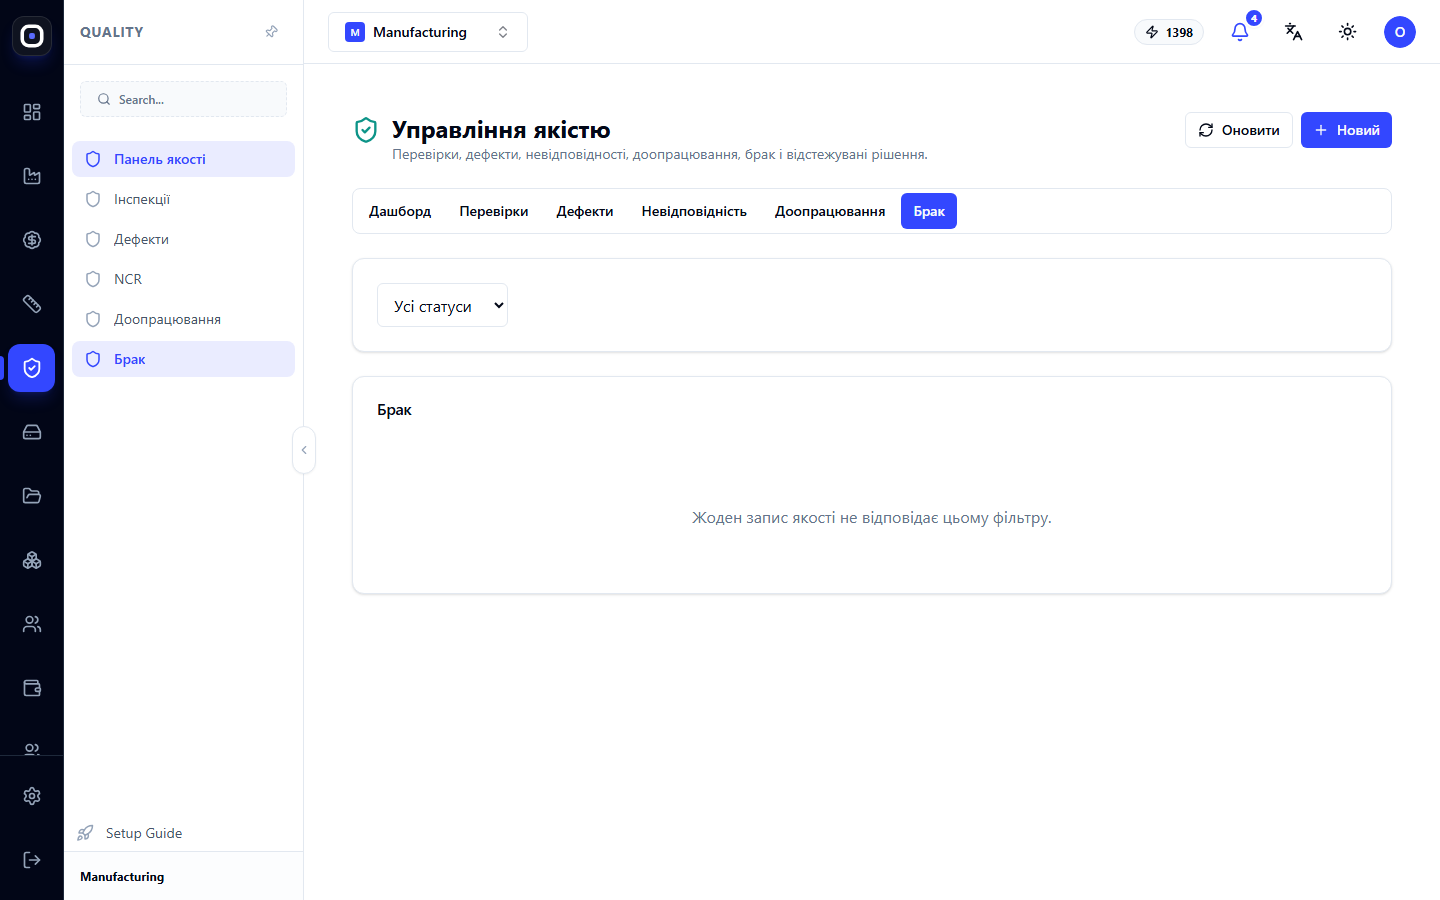Click the app logo at top left
Image resolution: width=1440 pixels, height=900 pixels.
(x=32, y=36)
